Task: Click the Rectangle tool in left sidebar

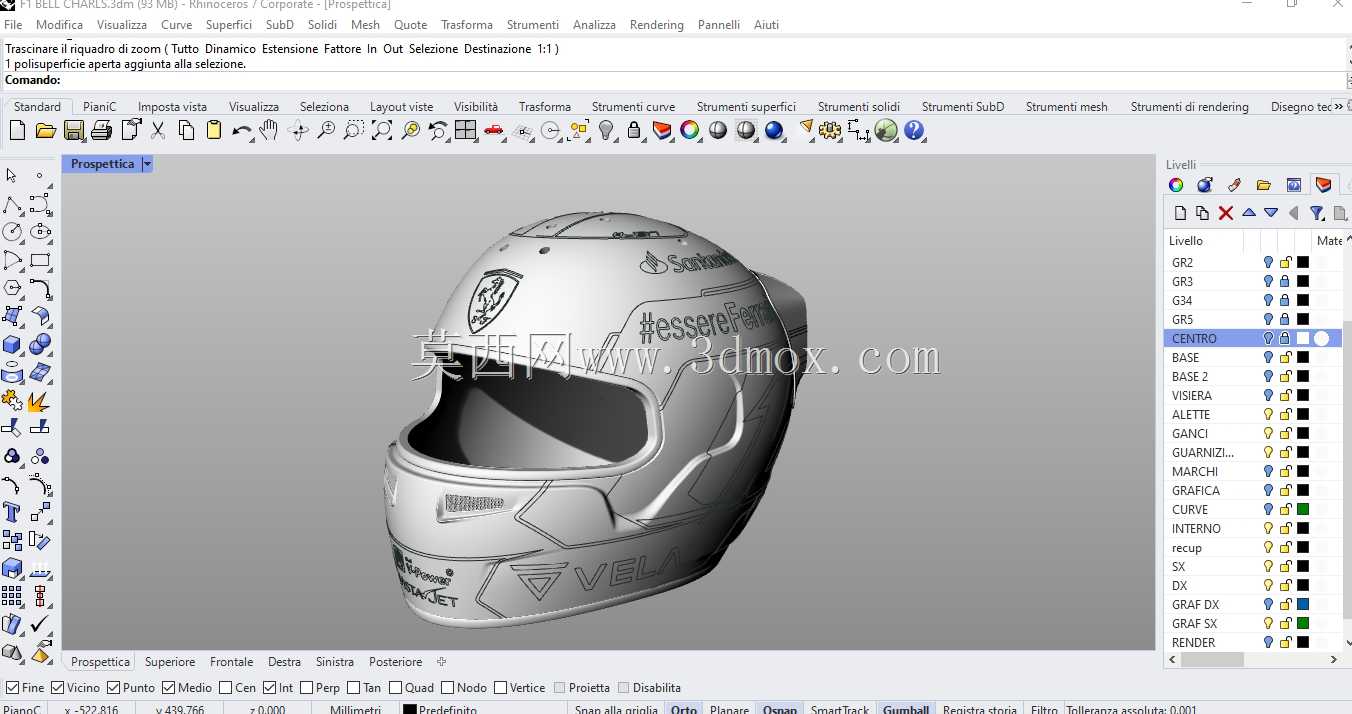Action: coord(40,260)
